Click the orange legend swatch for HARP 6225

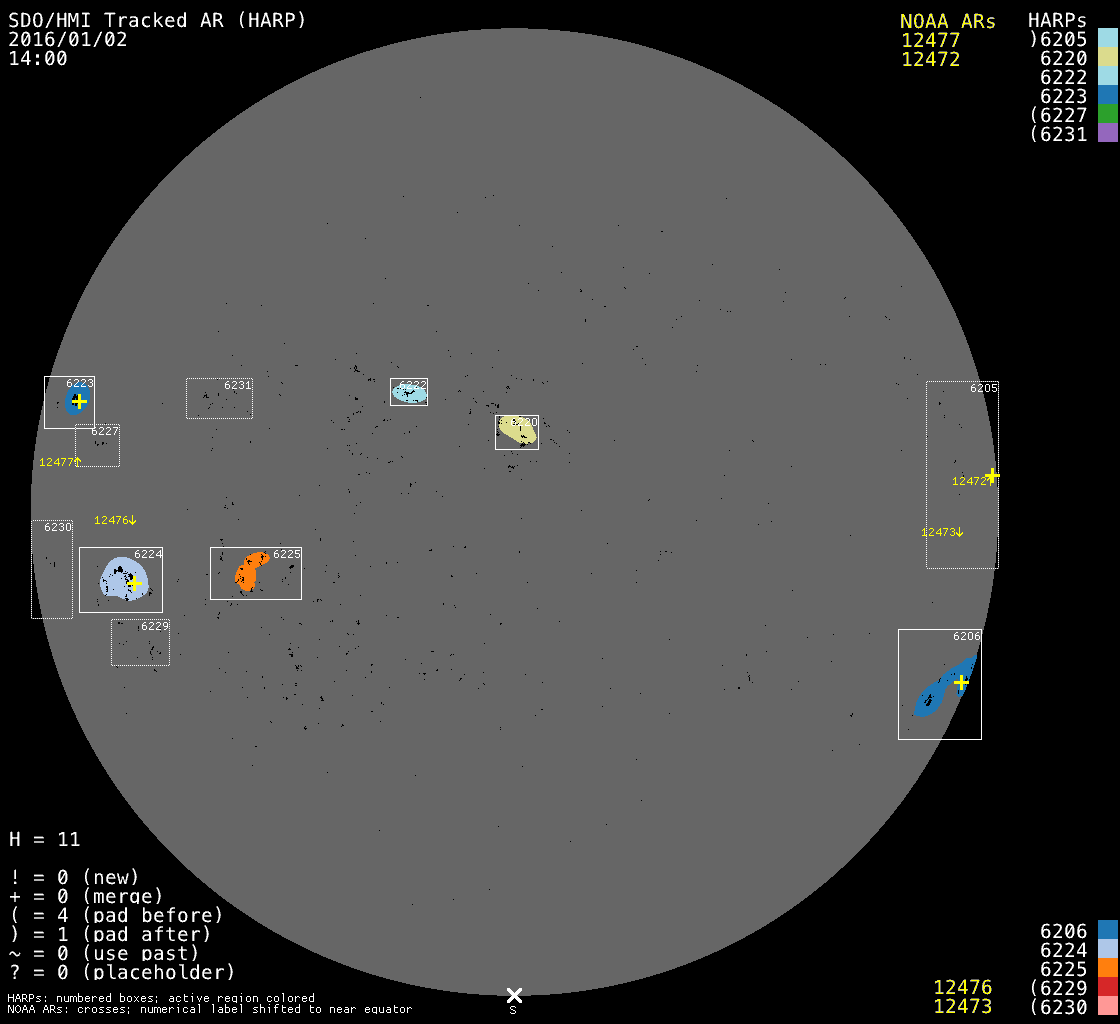coord(1107,968)
